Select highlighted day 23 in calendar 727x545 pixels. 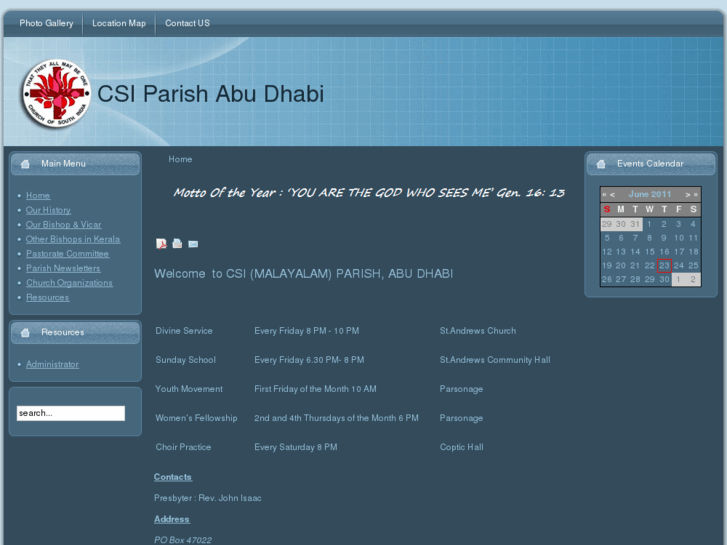664,265
